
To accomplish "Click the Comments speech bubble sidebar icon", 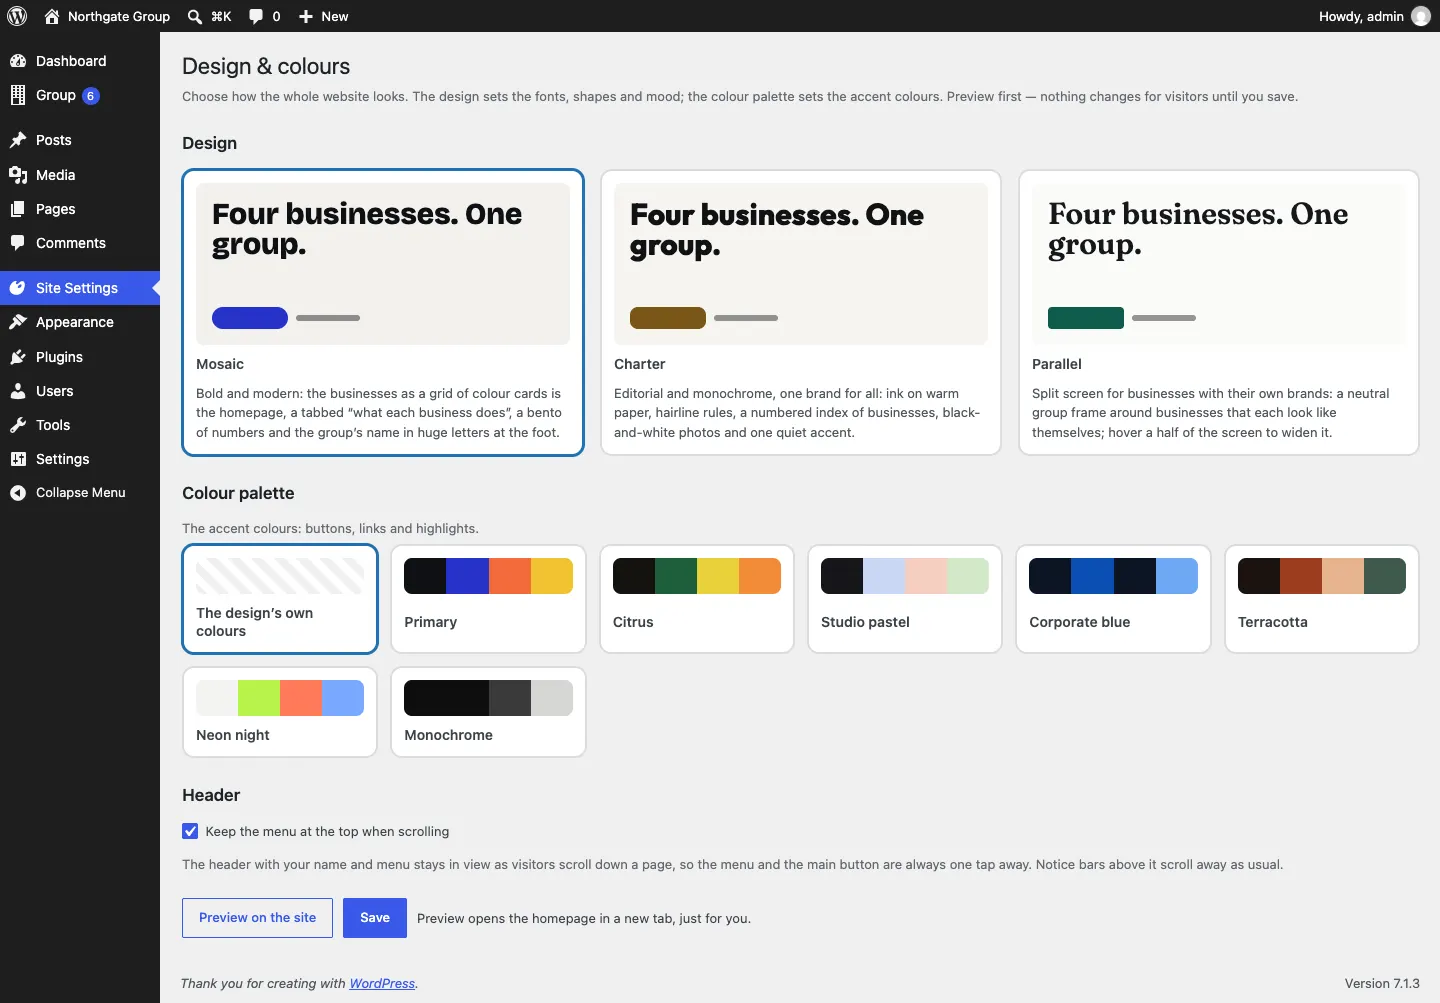I will (18, 243).
